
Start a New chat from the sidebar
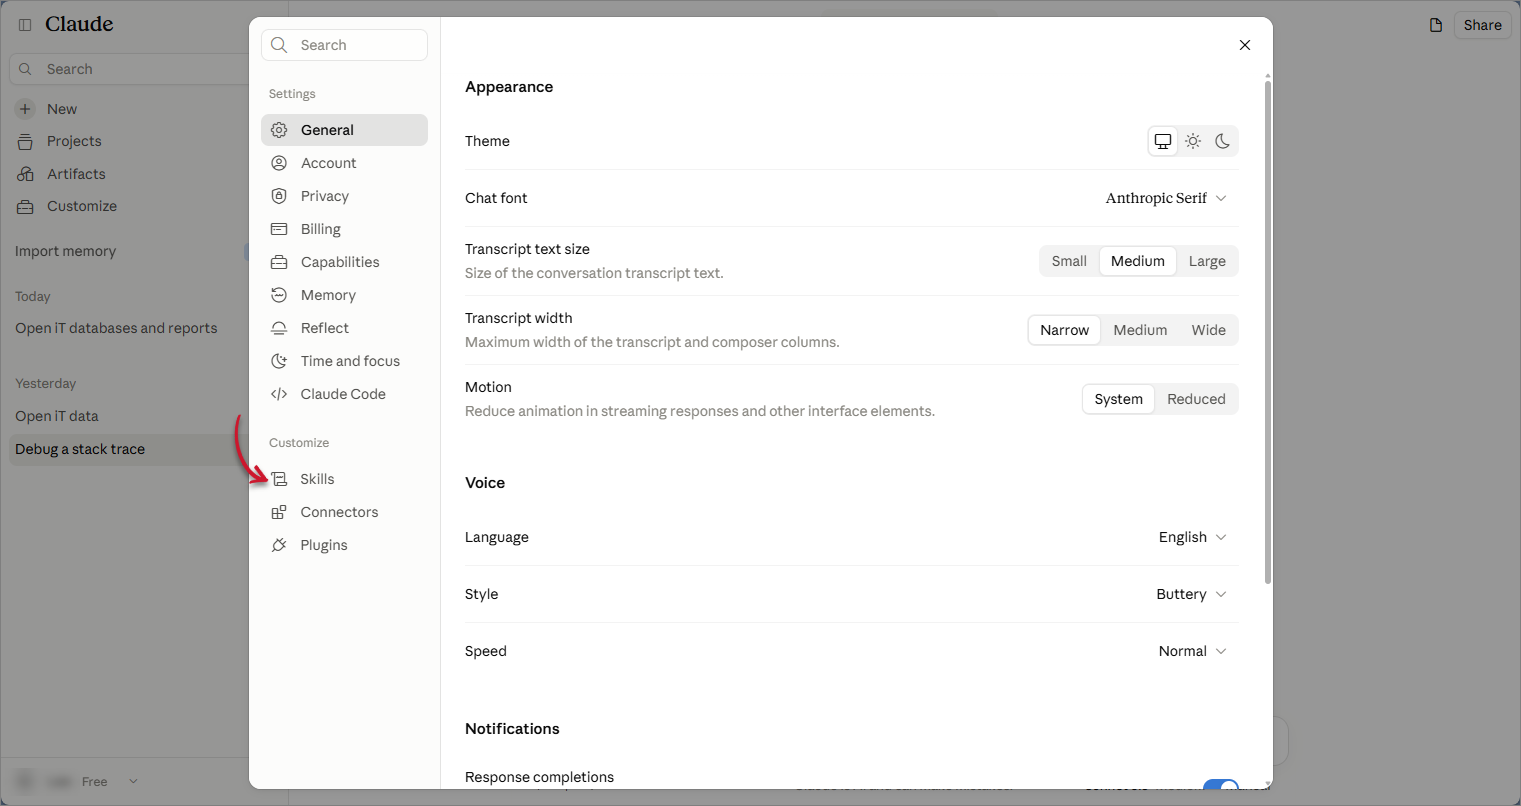click(x=62, y=109)
